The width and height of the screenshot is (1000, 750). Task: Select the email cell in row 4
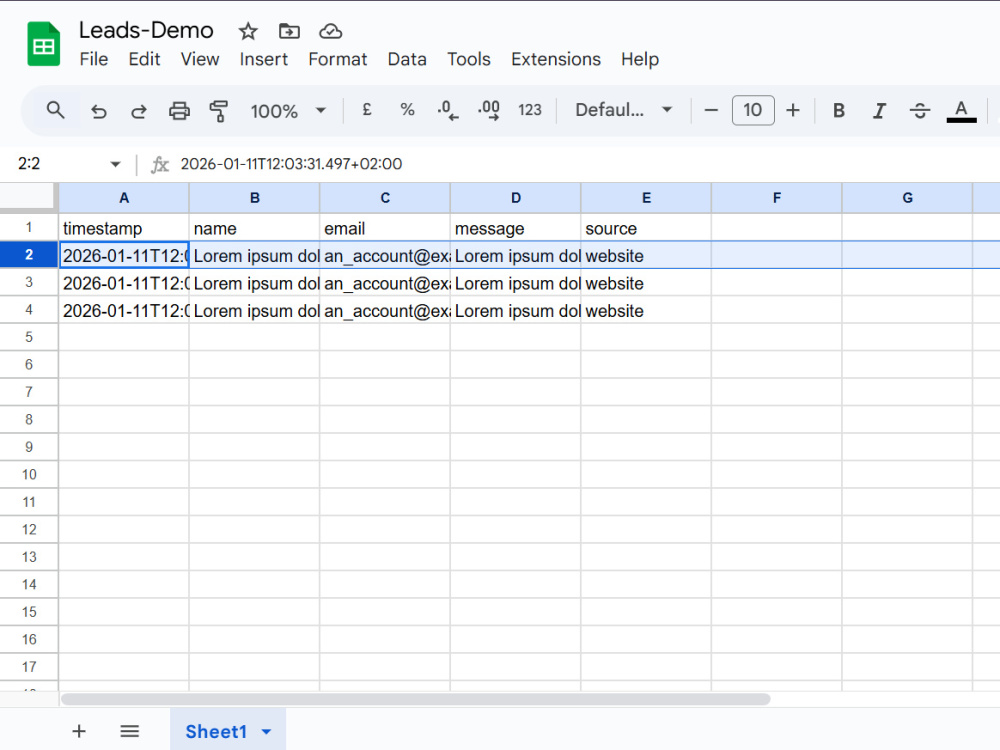[385, 310]
